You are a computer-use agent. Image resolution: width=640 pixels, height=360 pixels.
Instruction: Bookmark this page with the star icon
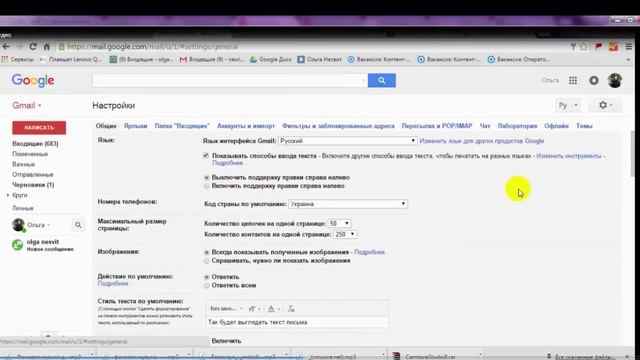coord(584,47)
